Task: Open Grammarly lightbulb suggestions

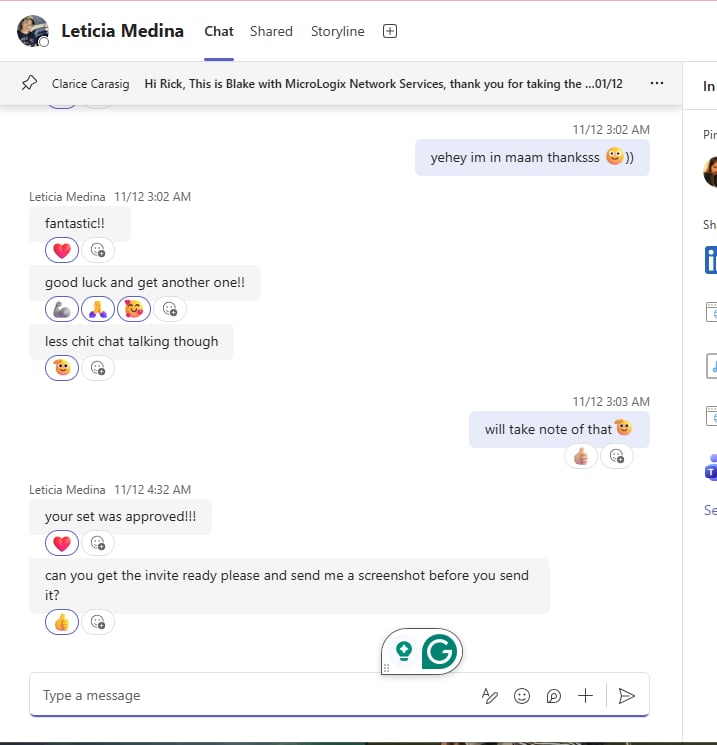Action: tap(403, 651)
